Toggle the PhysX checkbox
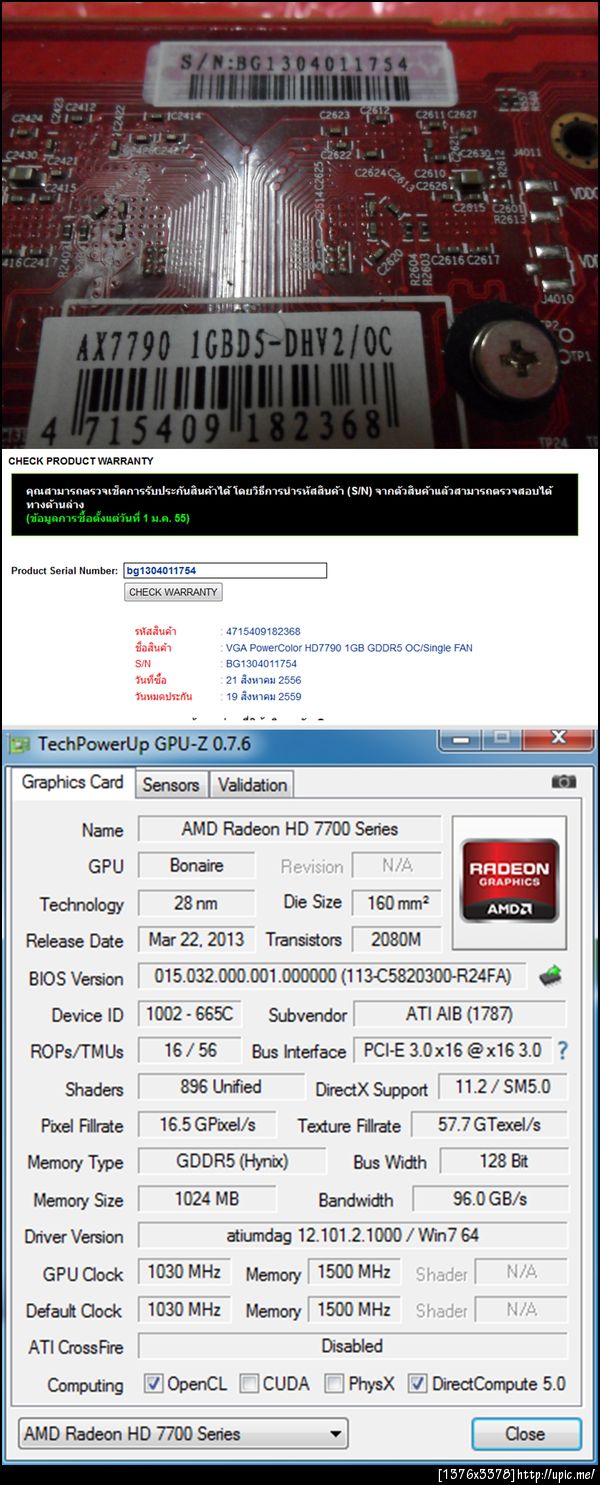The width and height of the screenshot is (600, 1485). pyautogui.click(x=335, y=1384)
